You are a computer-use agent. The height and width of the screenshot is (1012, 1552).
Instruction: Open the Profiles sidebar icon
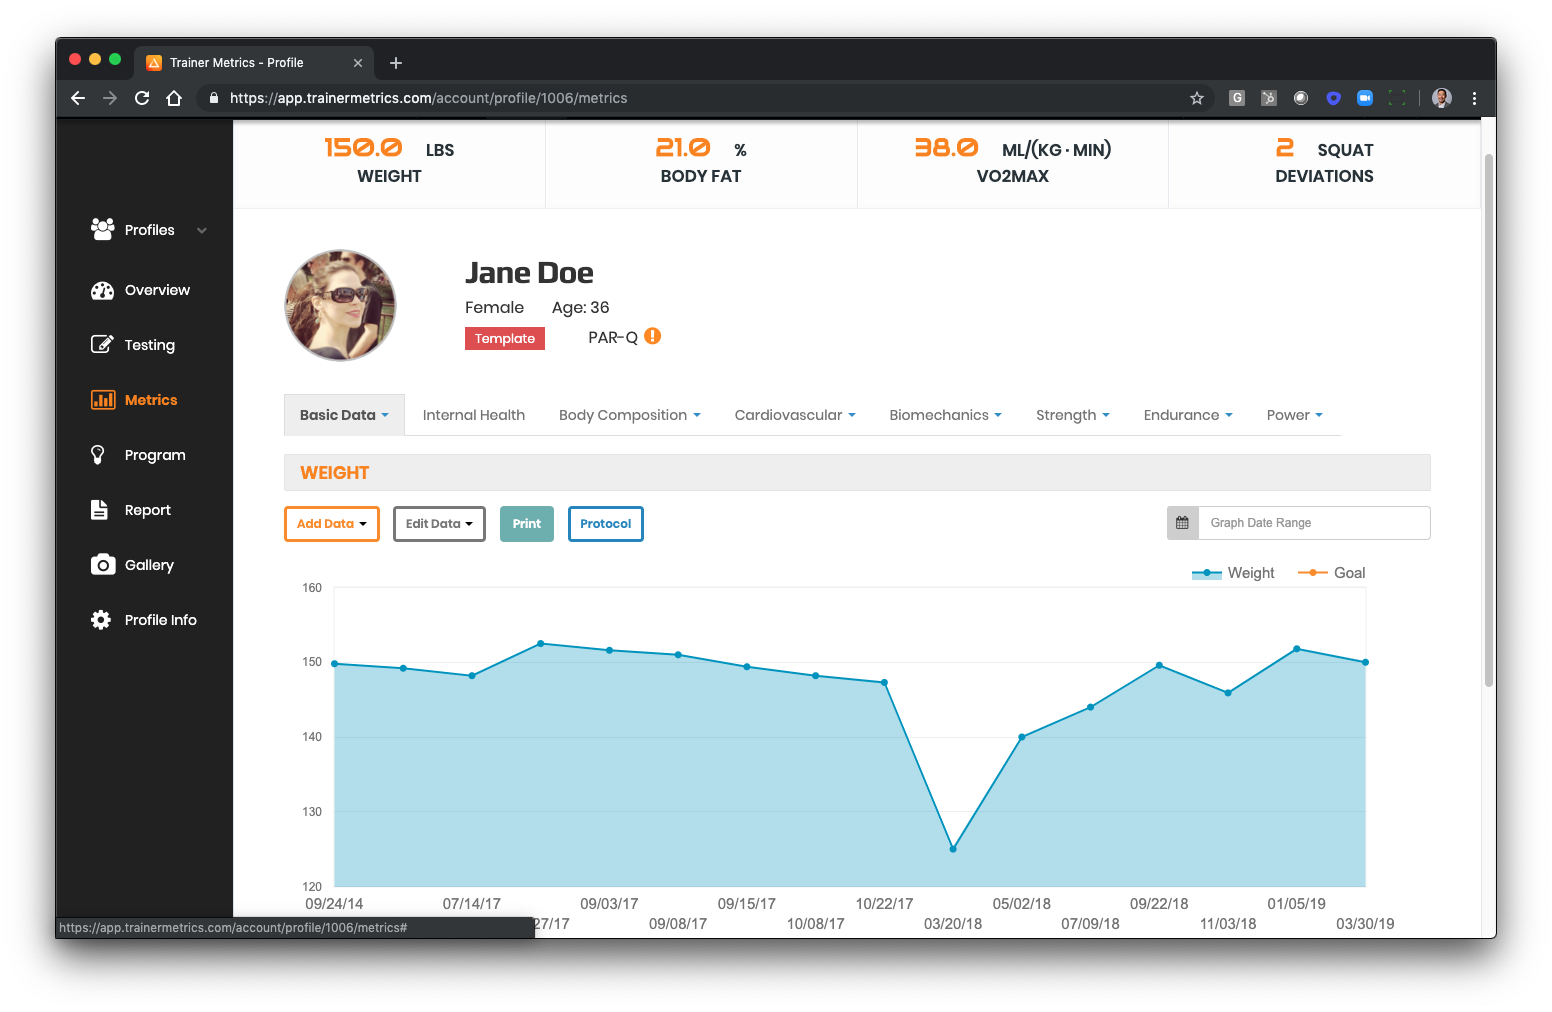coord(102,229)
